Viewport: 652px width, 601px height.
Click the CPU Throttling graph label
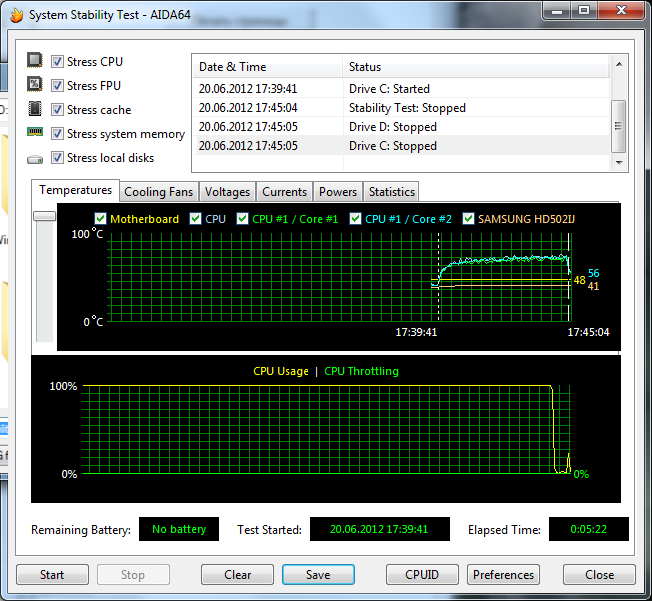(x=361, y=371)
